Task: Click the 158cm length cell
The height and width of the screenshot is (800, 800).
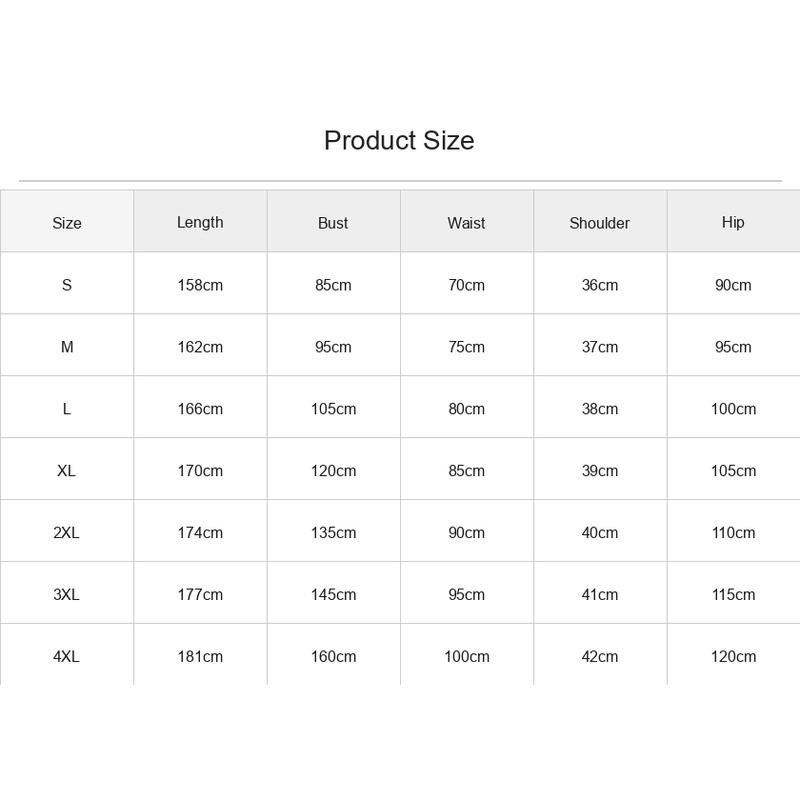Action: (200, 285)
